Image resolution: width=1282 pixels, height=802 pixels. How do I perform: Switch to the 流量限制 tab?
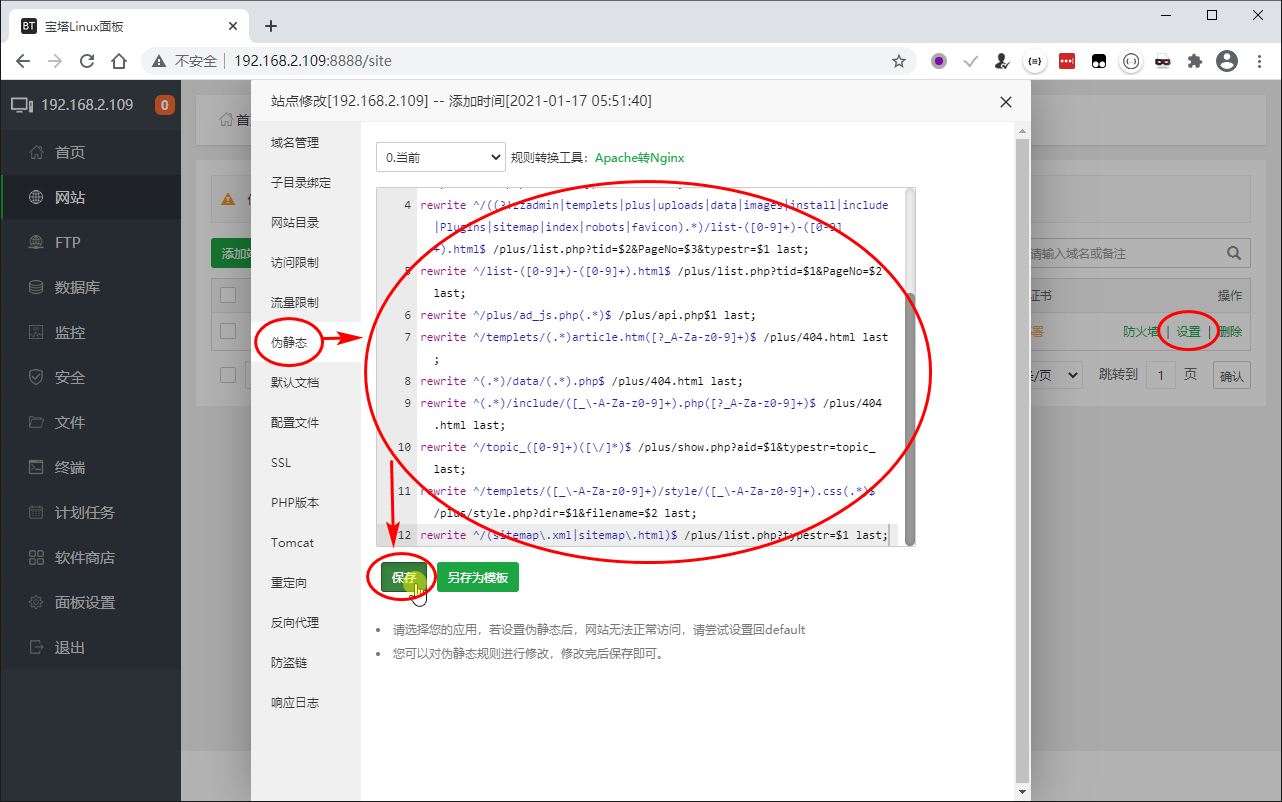point(306,303)
